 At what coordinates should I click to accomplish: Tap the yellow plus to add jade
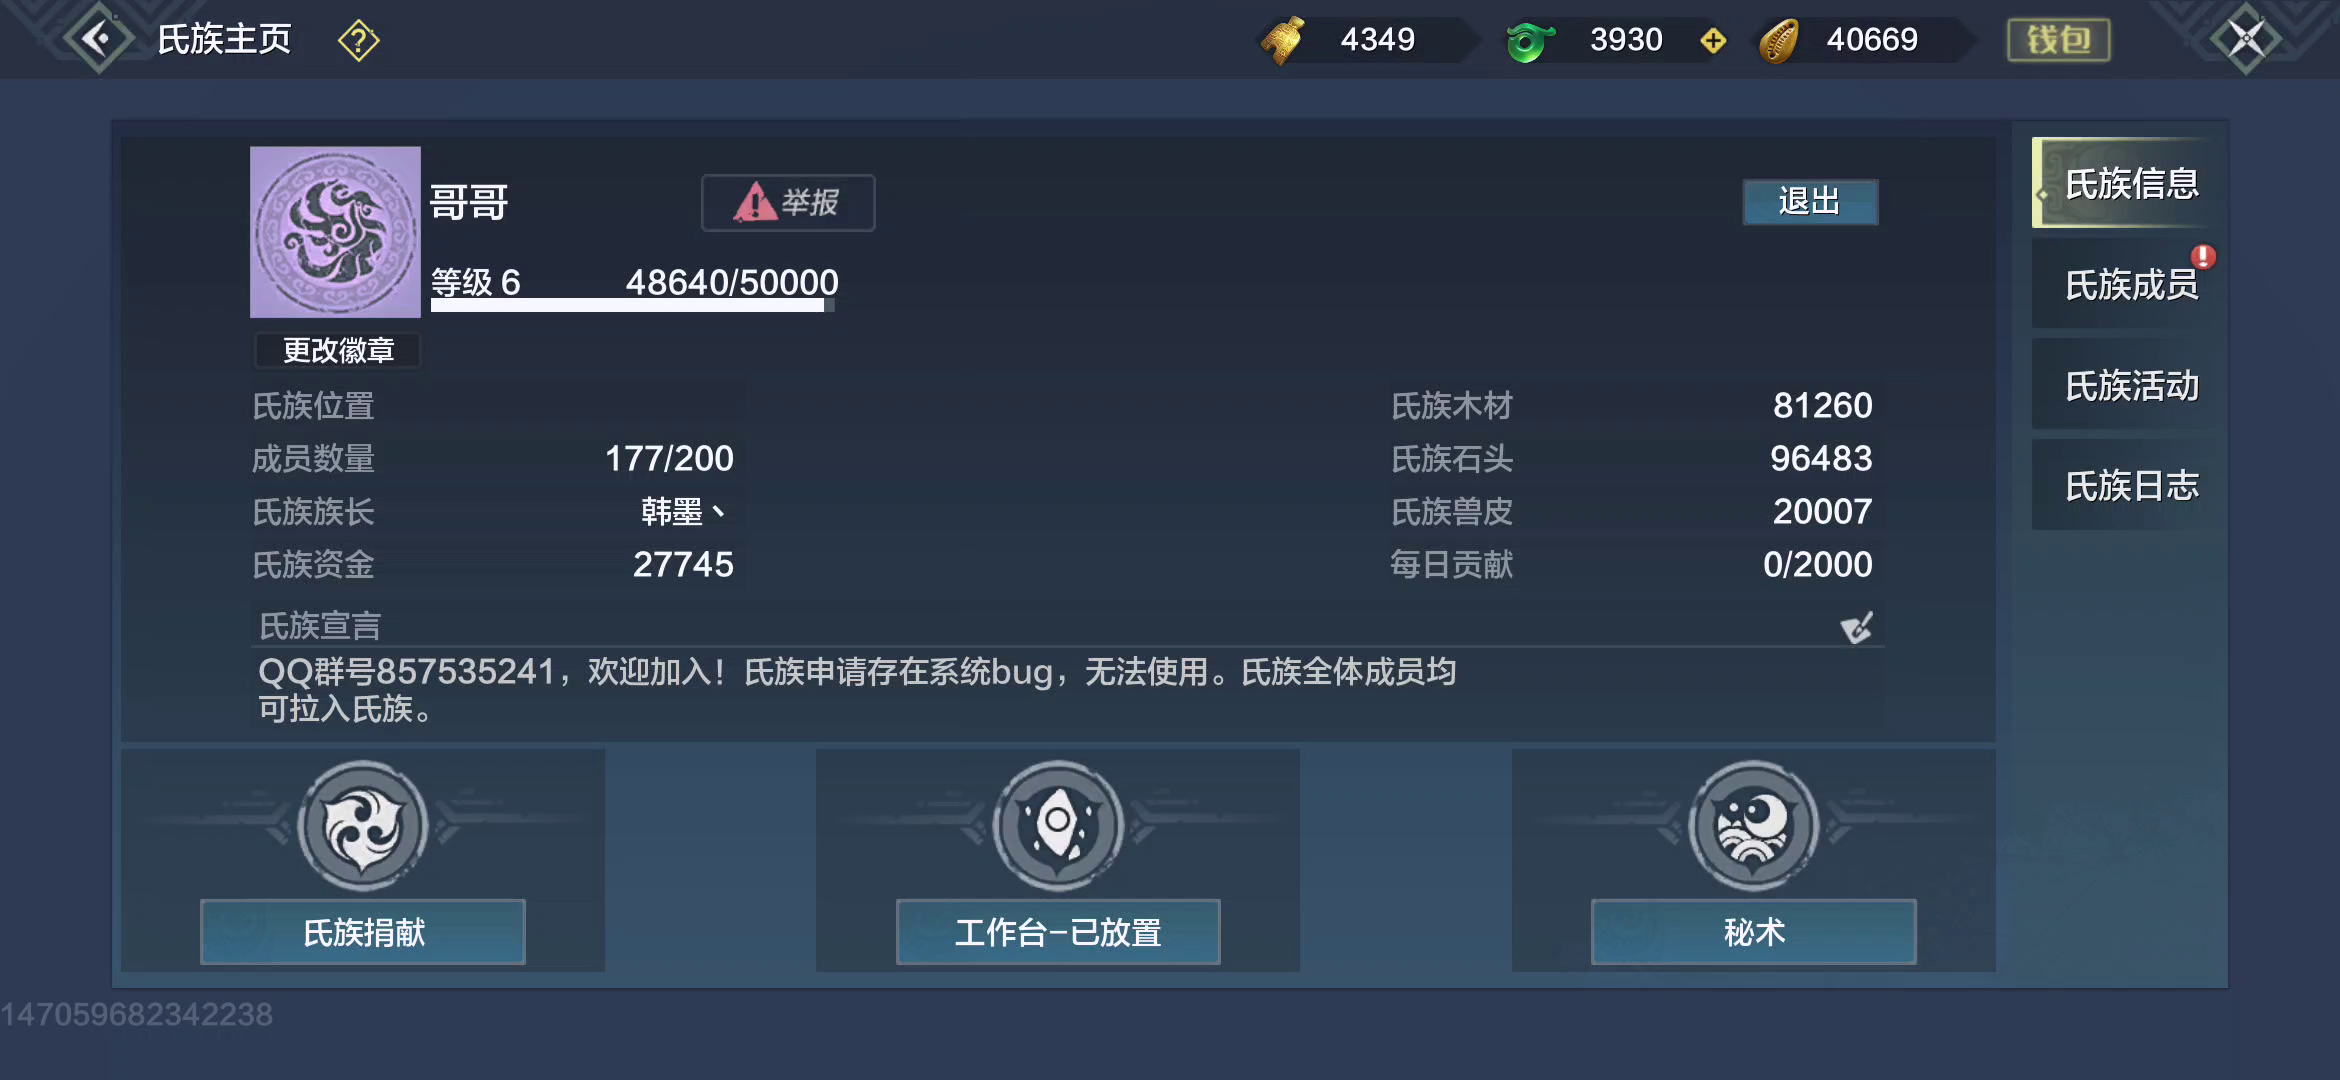[x=1713, y=40]
